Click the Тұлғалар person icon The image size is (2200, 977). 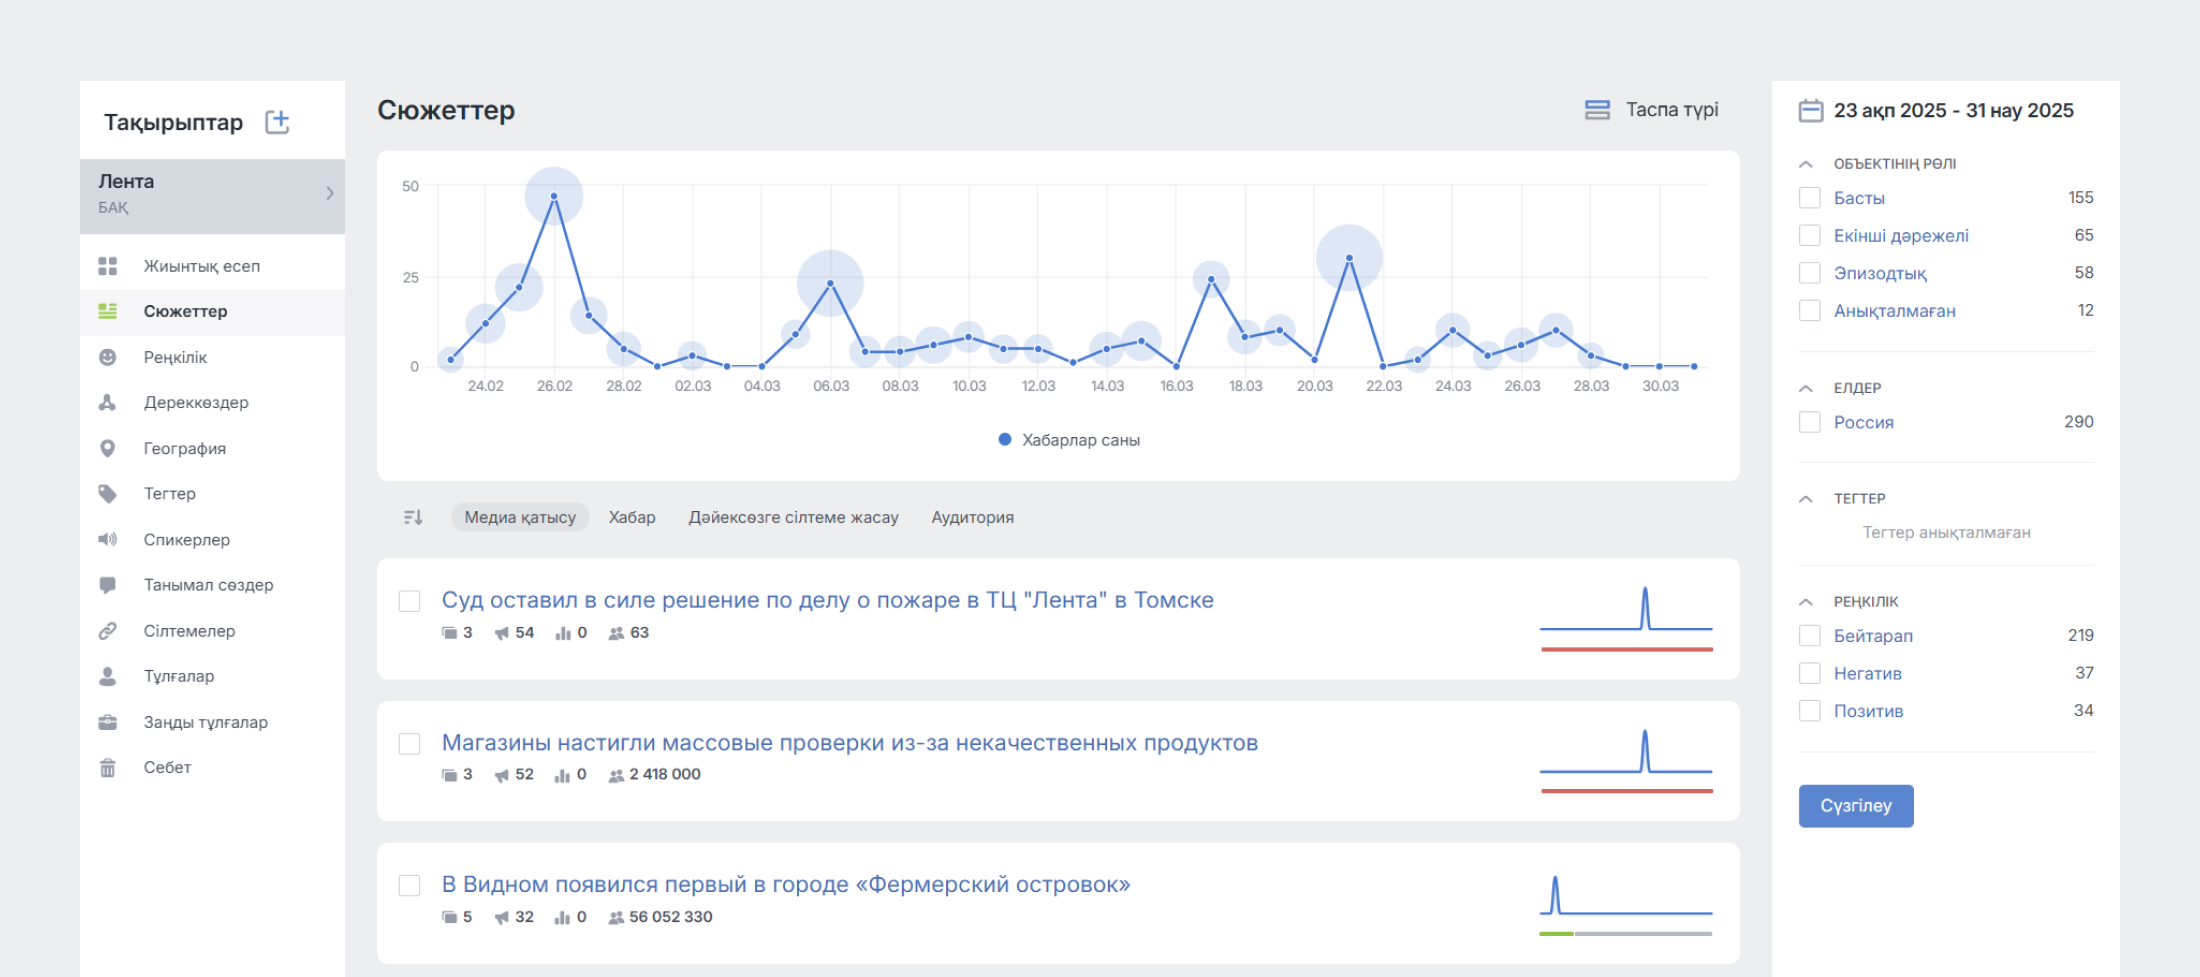pyautogui.click(x=108, y=676)
